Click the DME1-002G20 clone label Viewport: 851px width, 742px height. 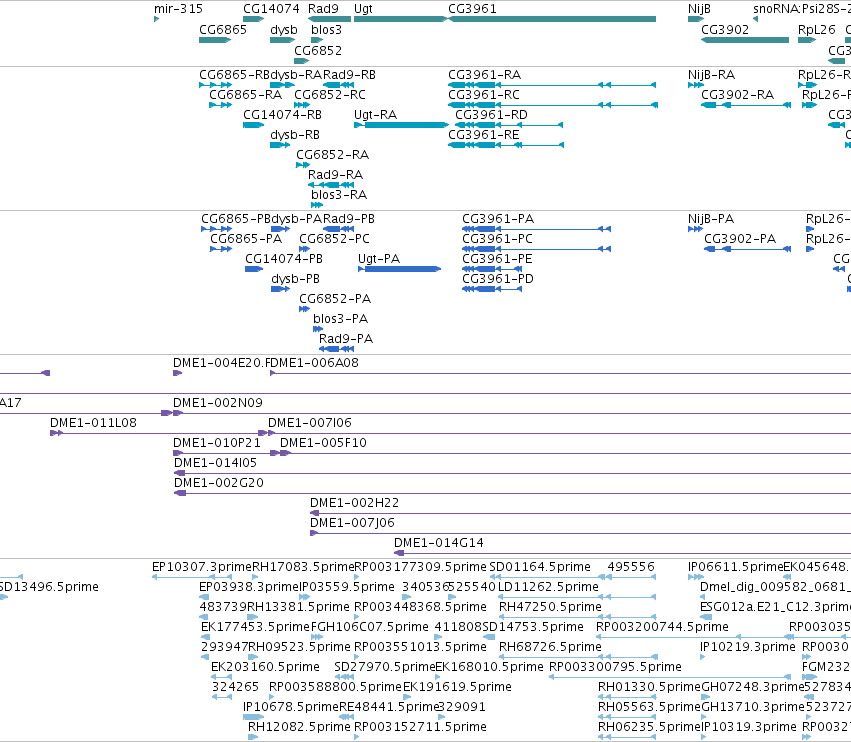(219, 483)
